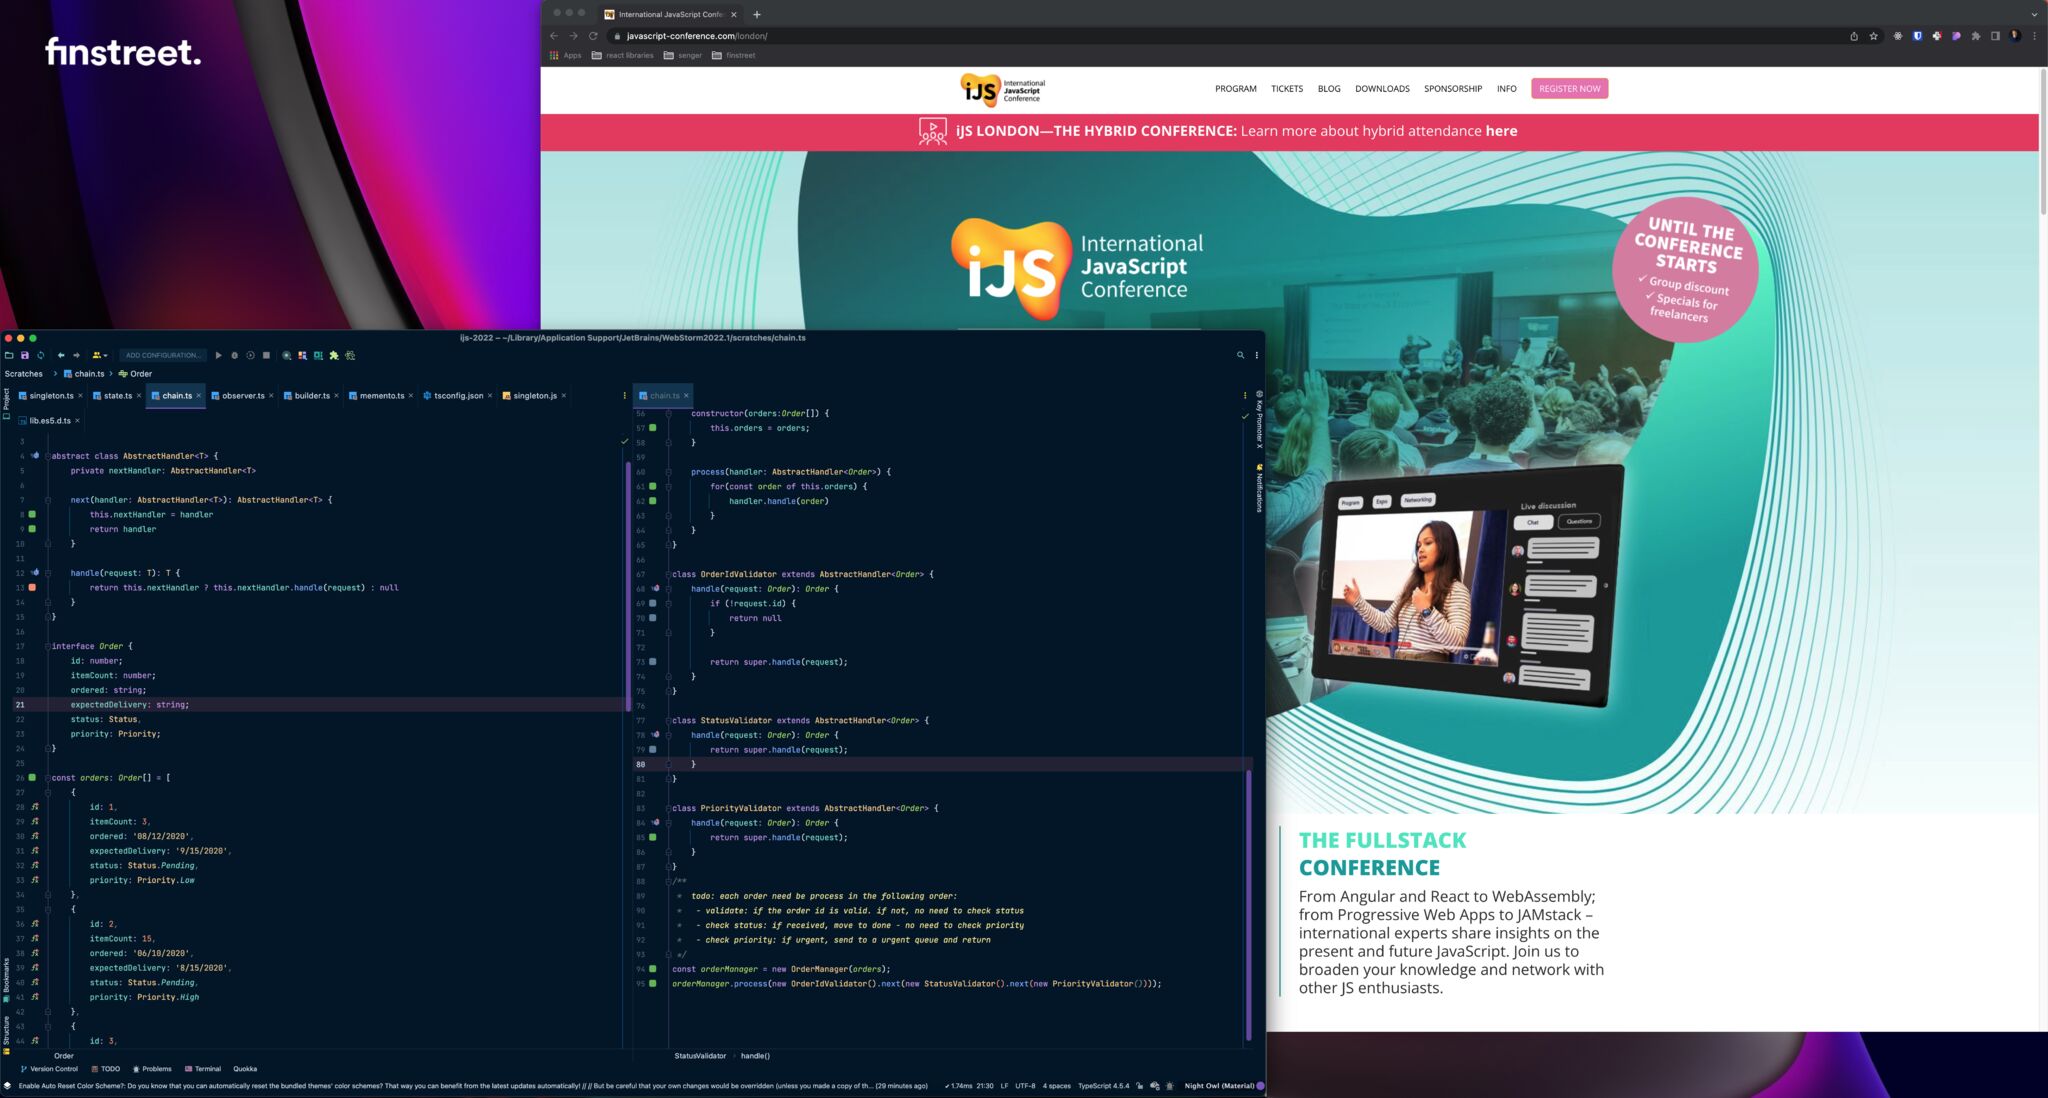Click the Run with Coverage icon
Image resolution: width=2048 pixels, height=1098 pixels.
(x=250, y=355)
